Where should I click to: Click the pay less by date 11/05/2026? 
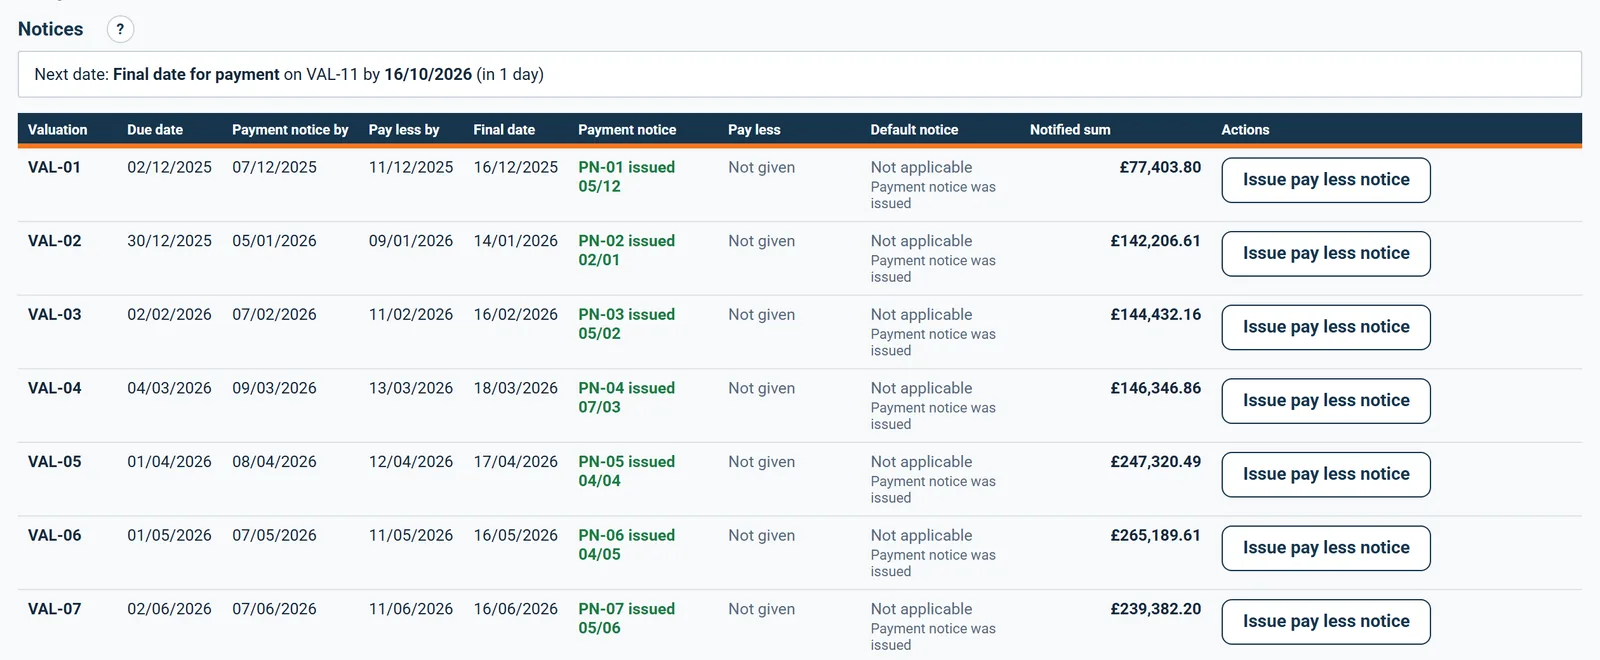point(411,535)
